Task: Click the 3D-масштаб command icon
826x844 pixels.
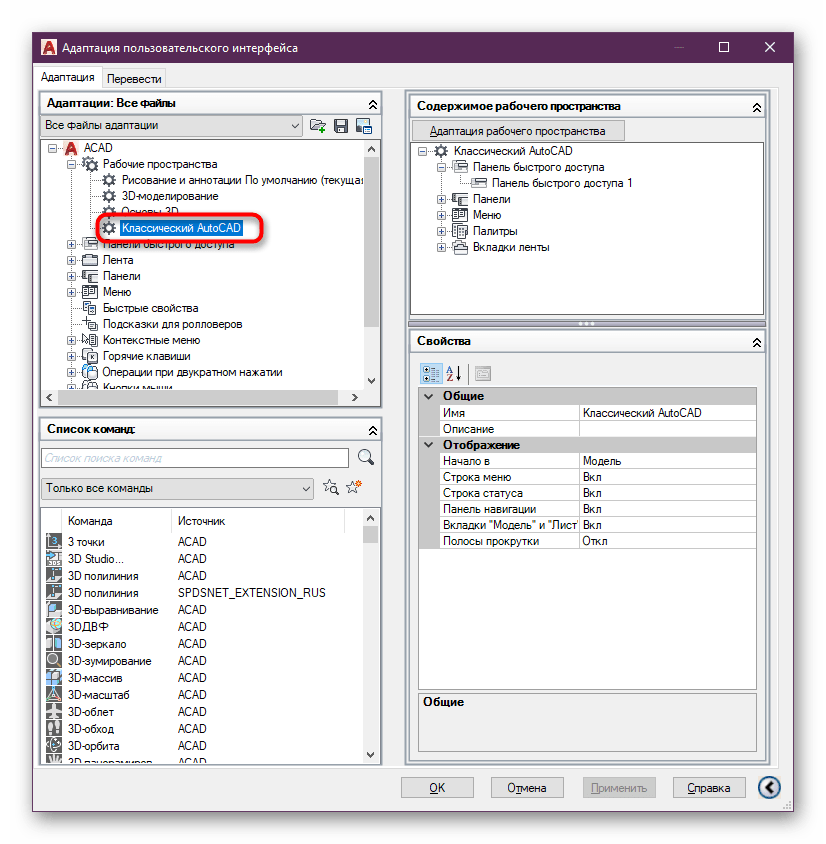Action: (54, 694)
